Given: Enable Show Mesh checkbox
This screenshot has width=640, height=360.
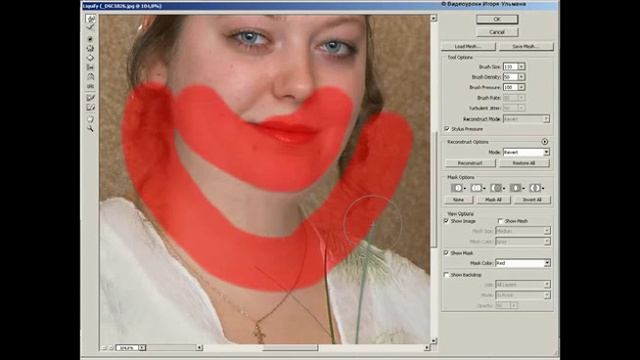Looking at the screenshot, I should 500,221.
